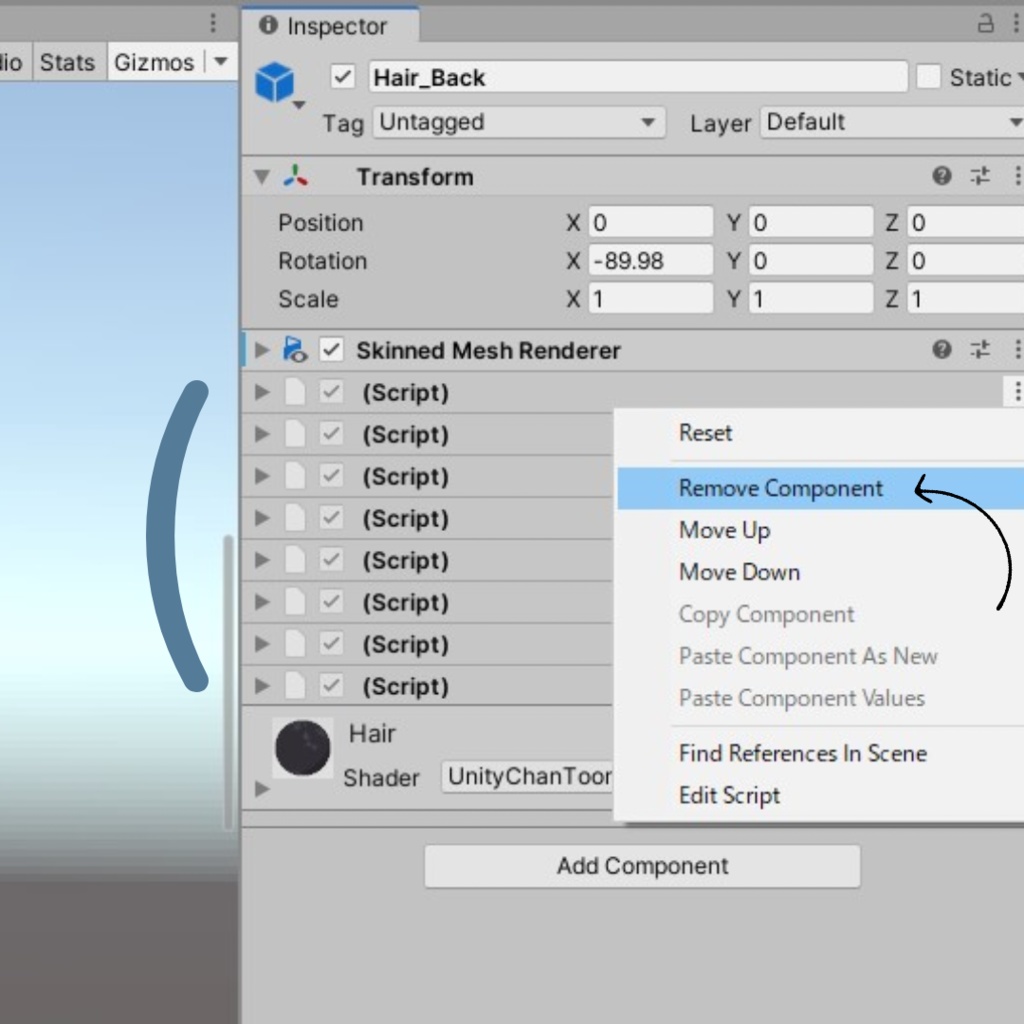Open Skinned Mesh Renderer presets icon
The height and width of the screenshot is (1024, 1024).
tap(980, 349)
